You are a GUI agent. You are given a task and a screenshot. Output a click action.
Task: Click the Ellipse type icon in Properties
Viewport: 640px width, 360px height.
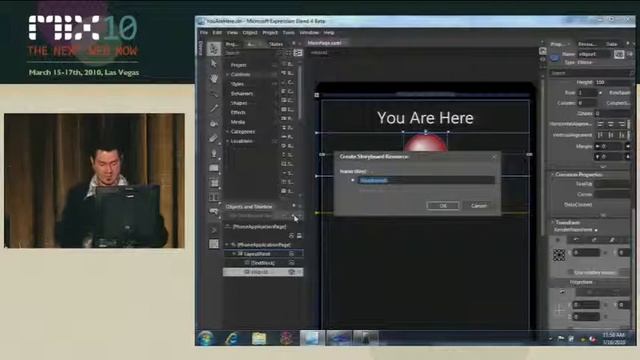[554, 58]
